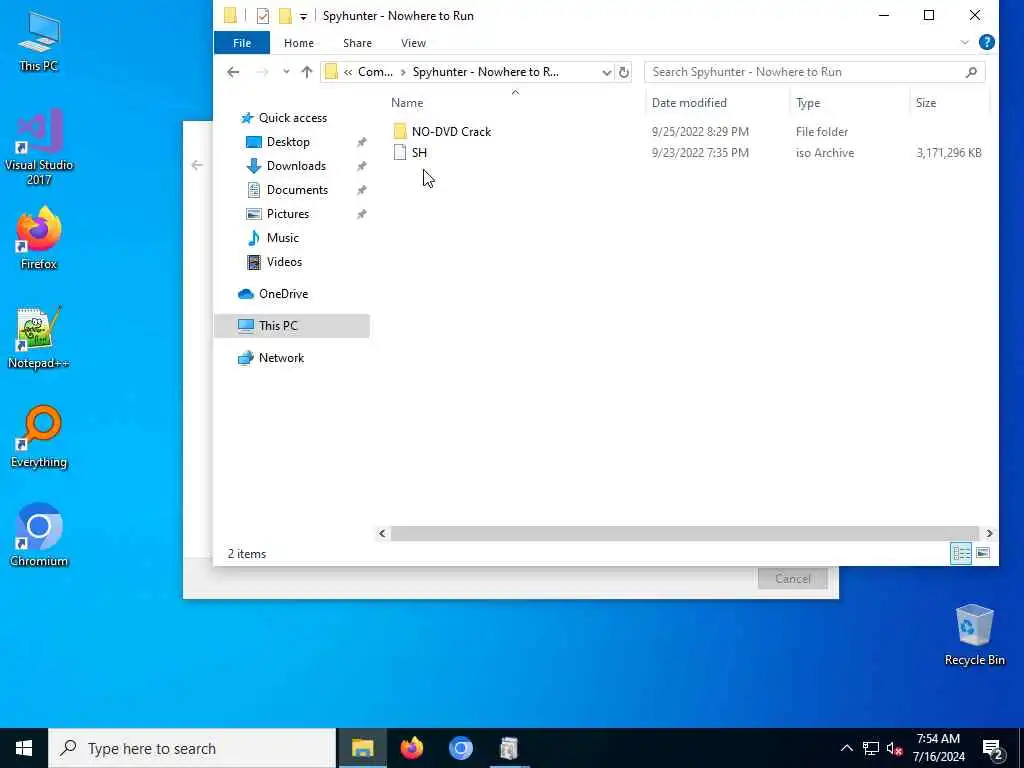
Task: Switch to the View ribbon tab
Action: (x=413, y=43)
